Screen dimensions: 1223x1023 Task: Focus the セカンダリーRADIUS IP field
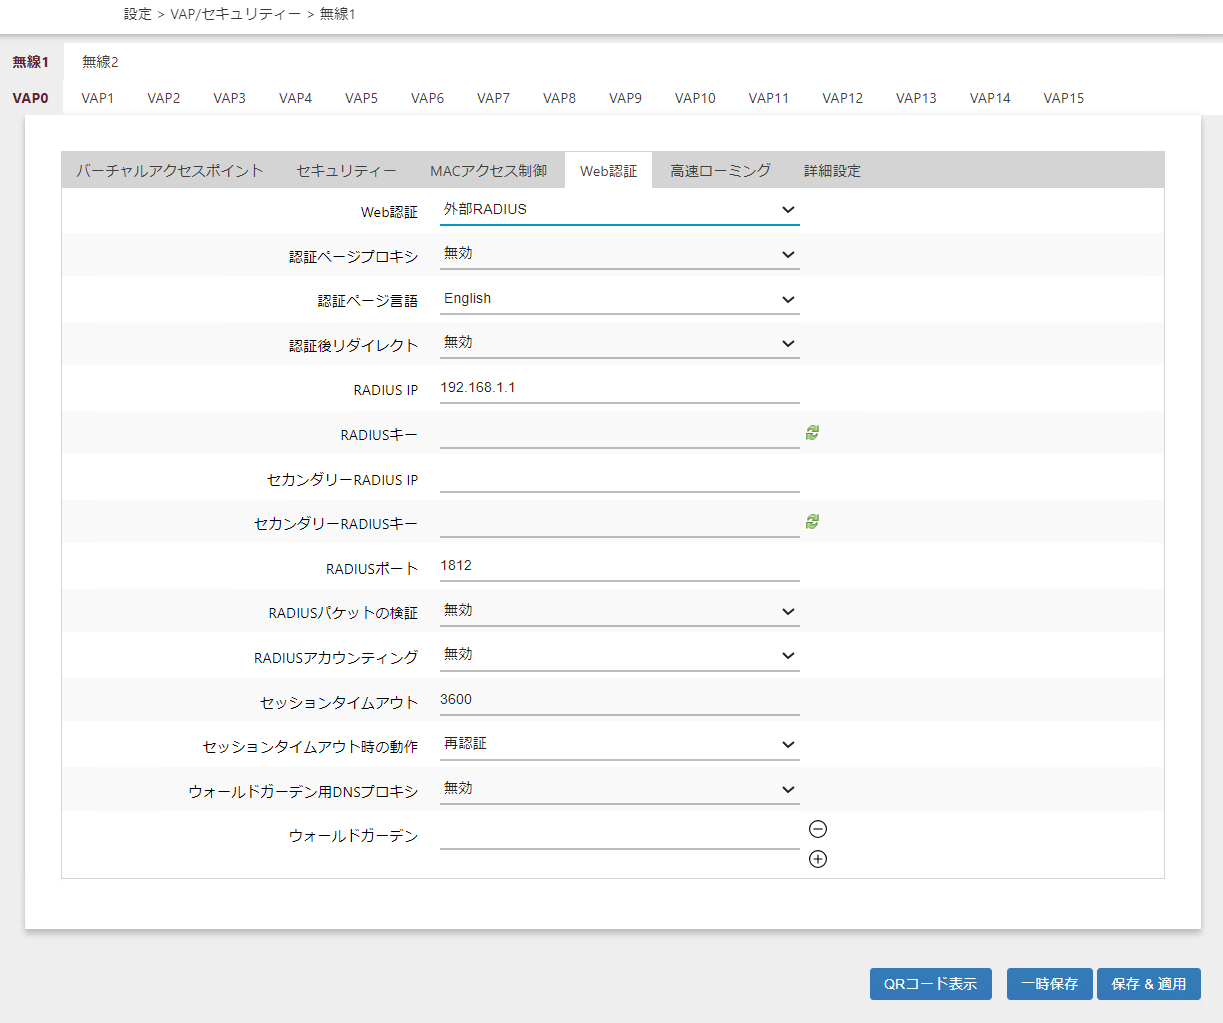point(620,477)
